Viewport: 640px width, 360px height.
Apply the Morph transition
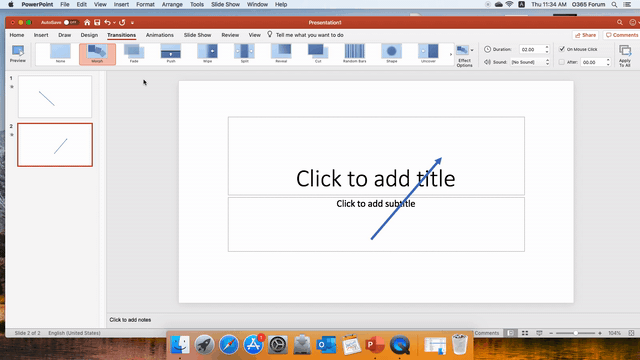pyautogui.click(x=97, y=54)
